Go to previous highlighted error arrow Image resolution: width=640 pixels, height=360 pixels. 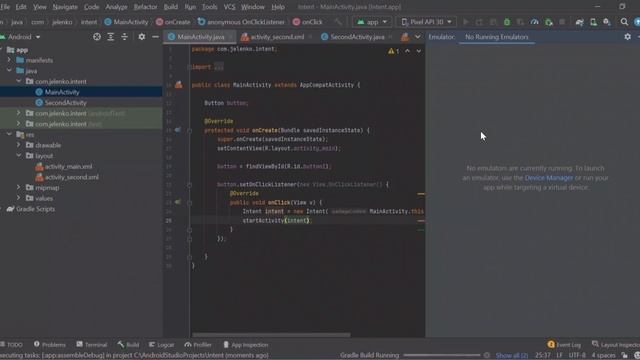(407, 51)
